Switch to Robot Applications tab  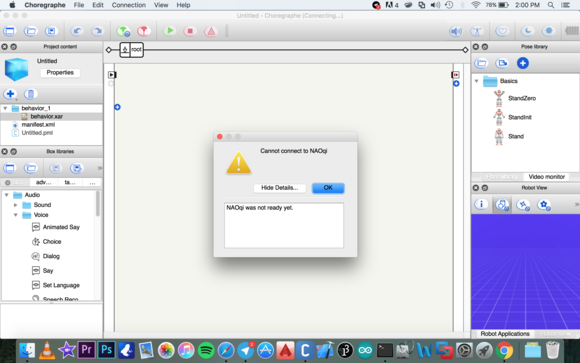505,333
